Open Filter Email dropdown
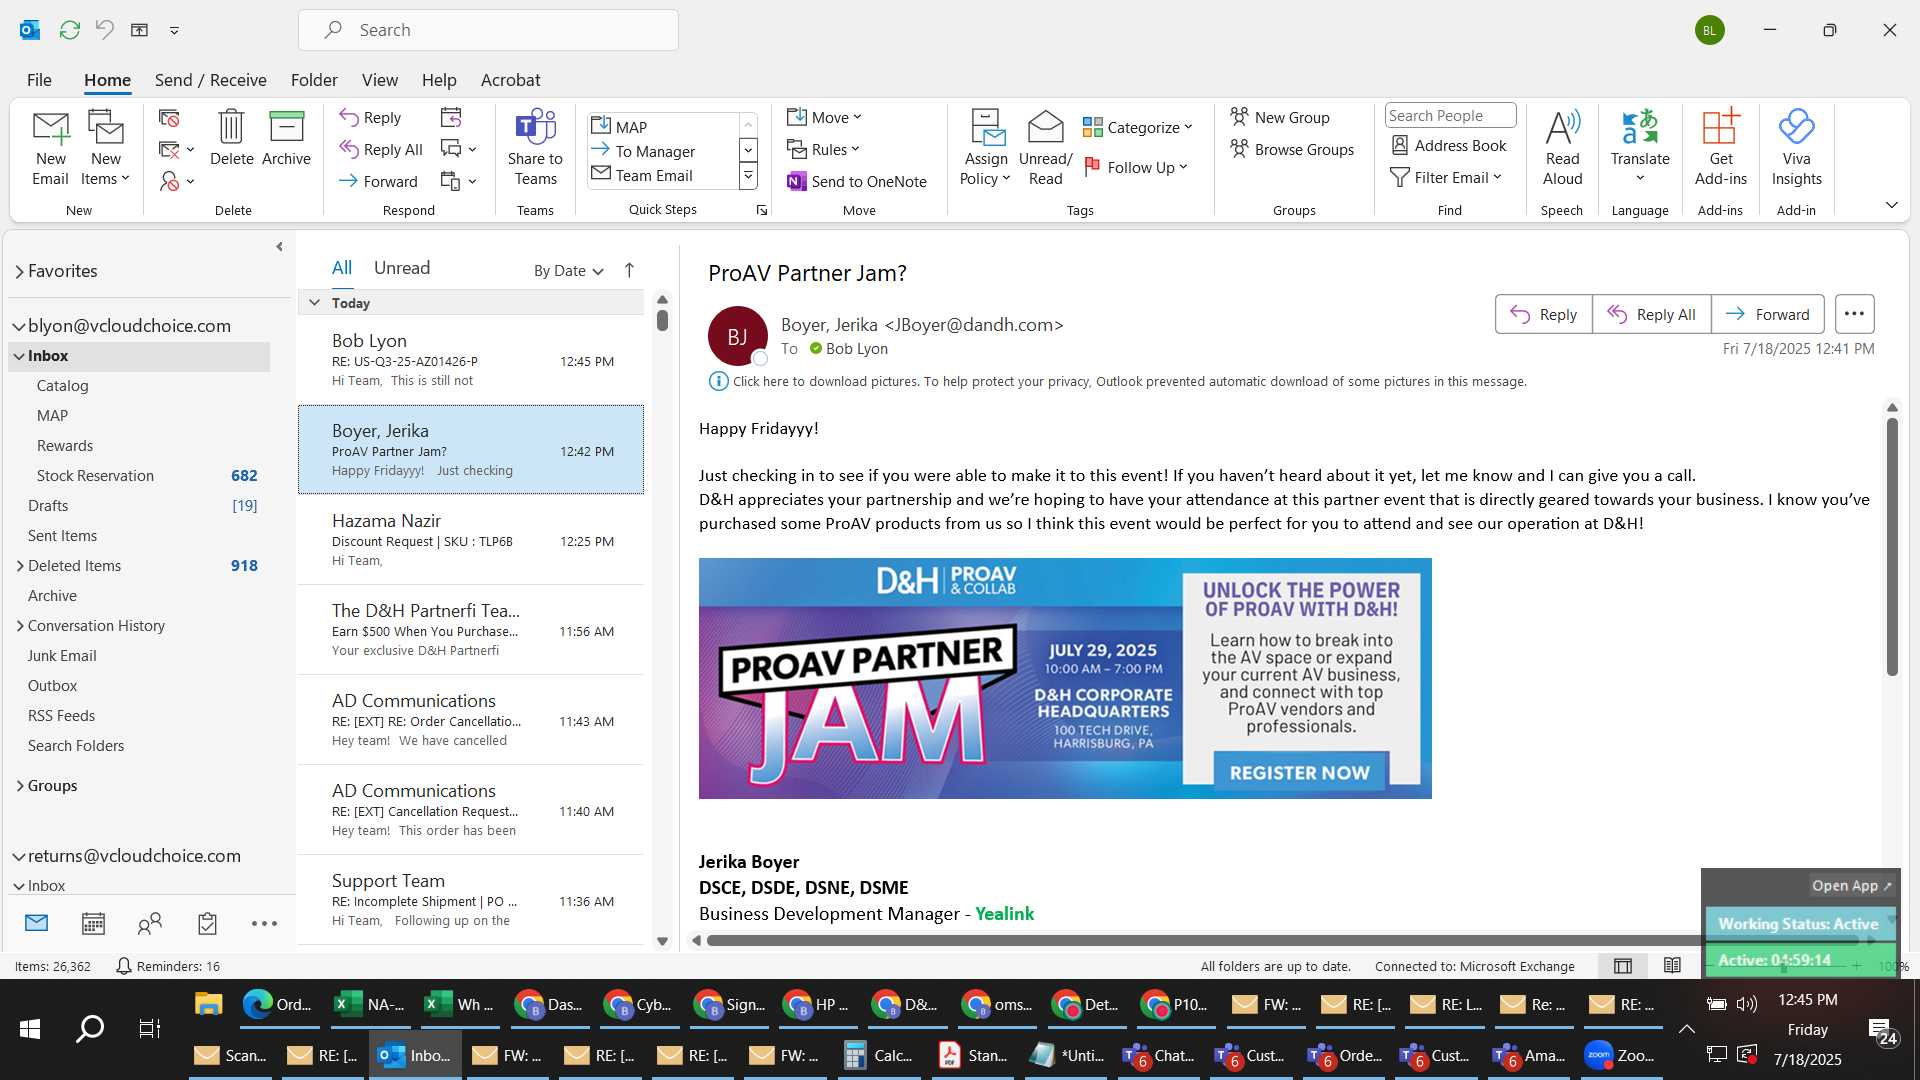 click(1446, 177)
